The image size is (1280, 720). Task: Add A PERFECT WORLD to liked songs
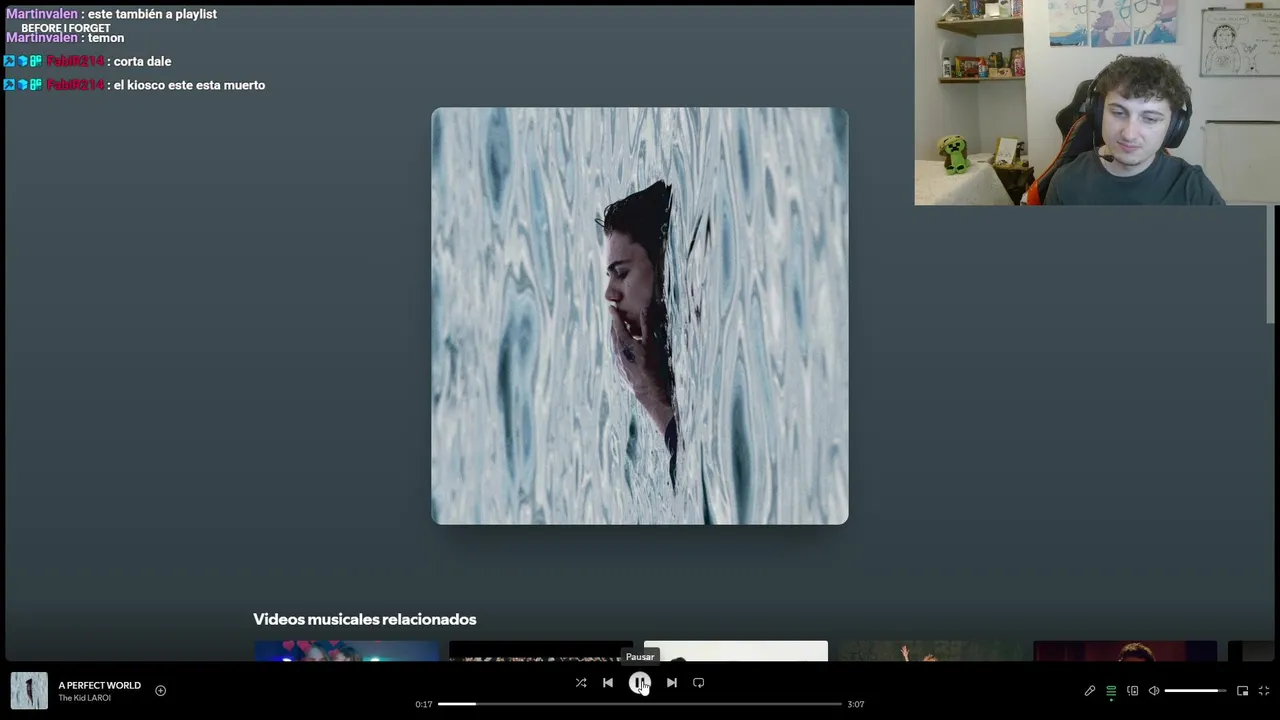160,690
